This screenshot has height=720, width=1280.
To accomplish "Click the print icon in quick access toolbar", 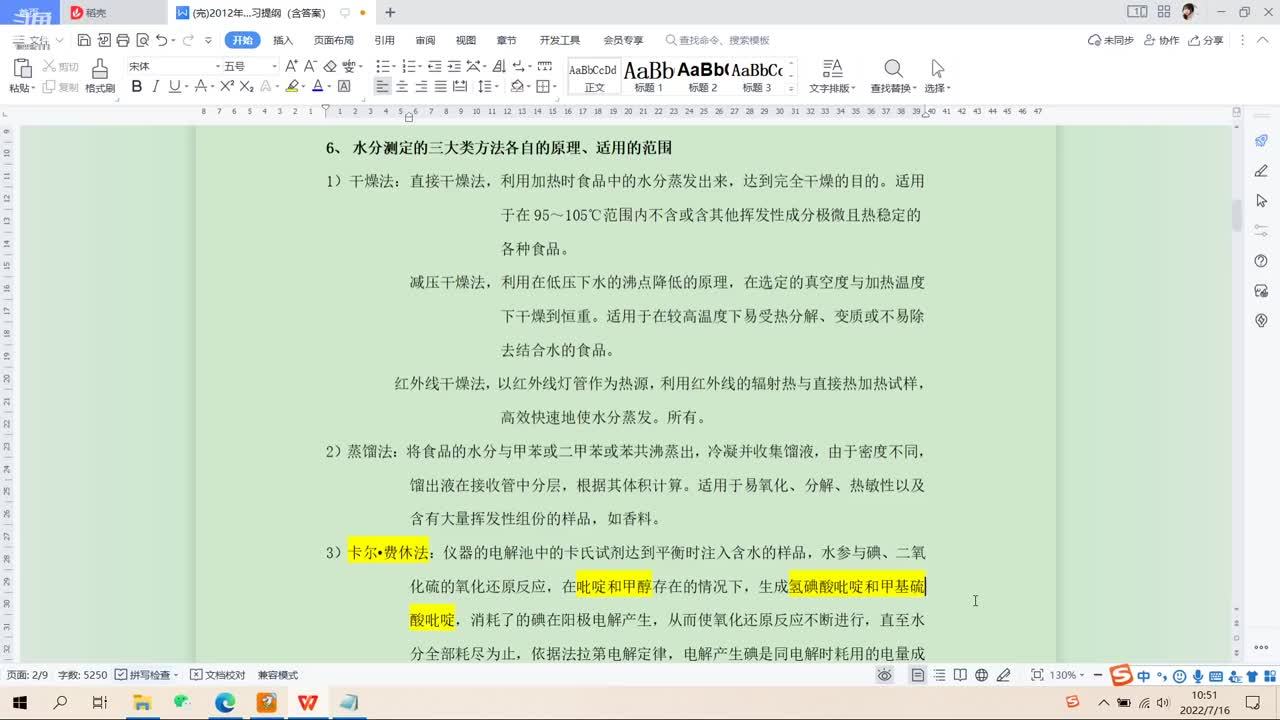I will (123, 40).
